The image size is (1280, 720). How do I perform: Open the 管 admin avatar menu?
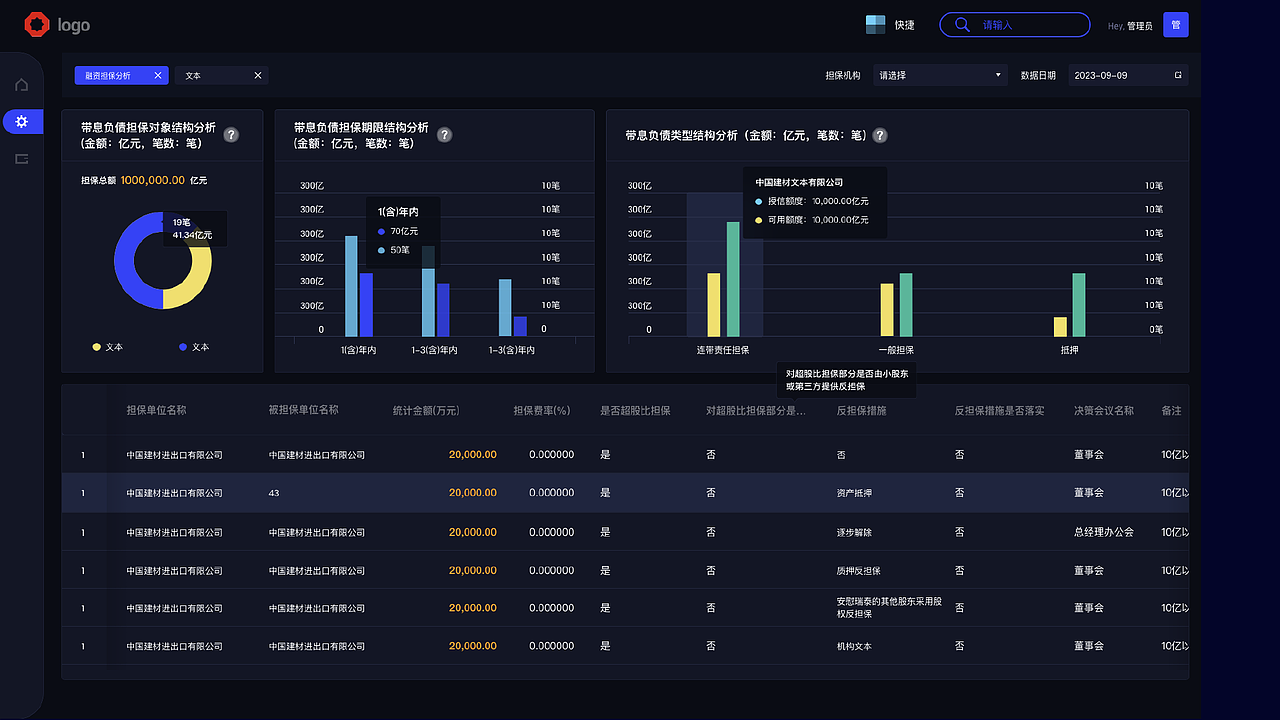tap(1175, 24)
